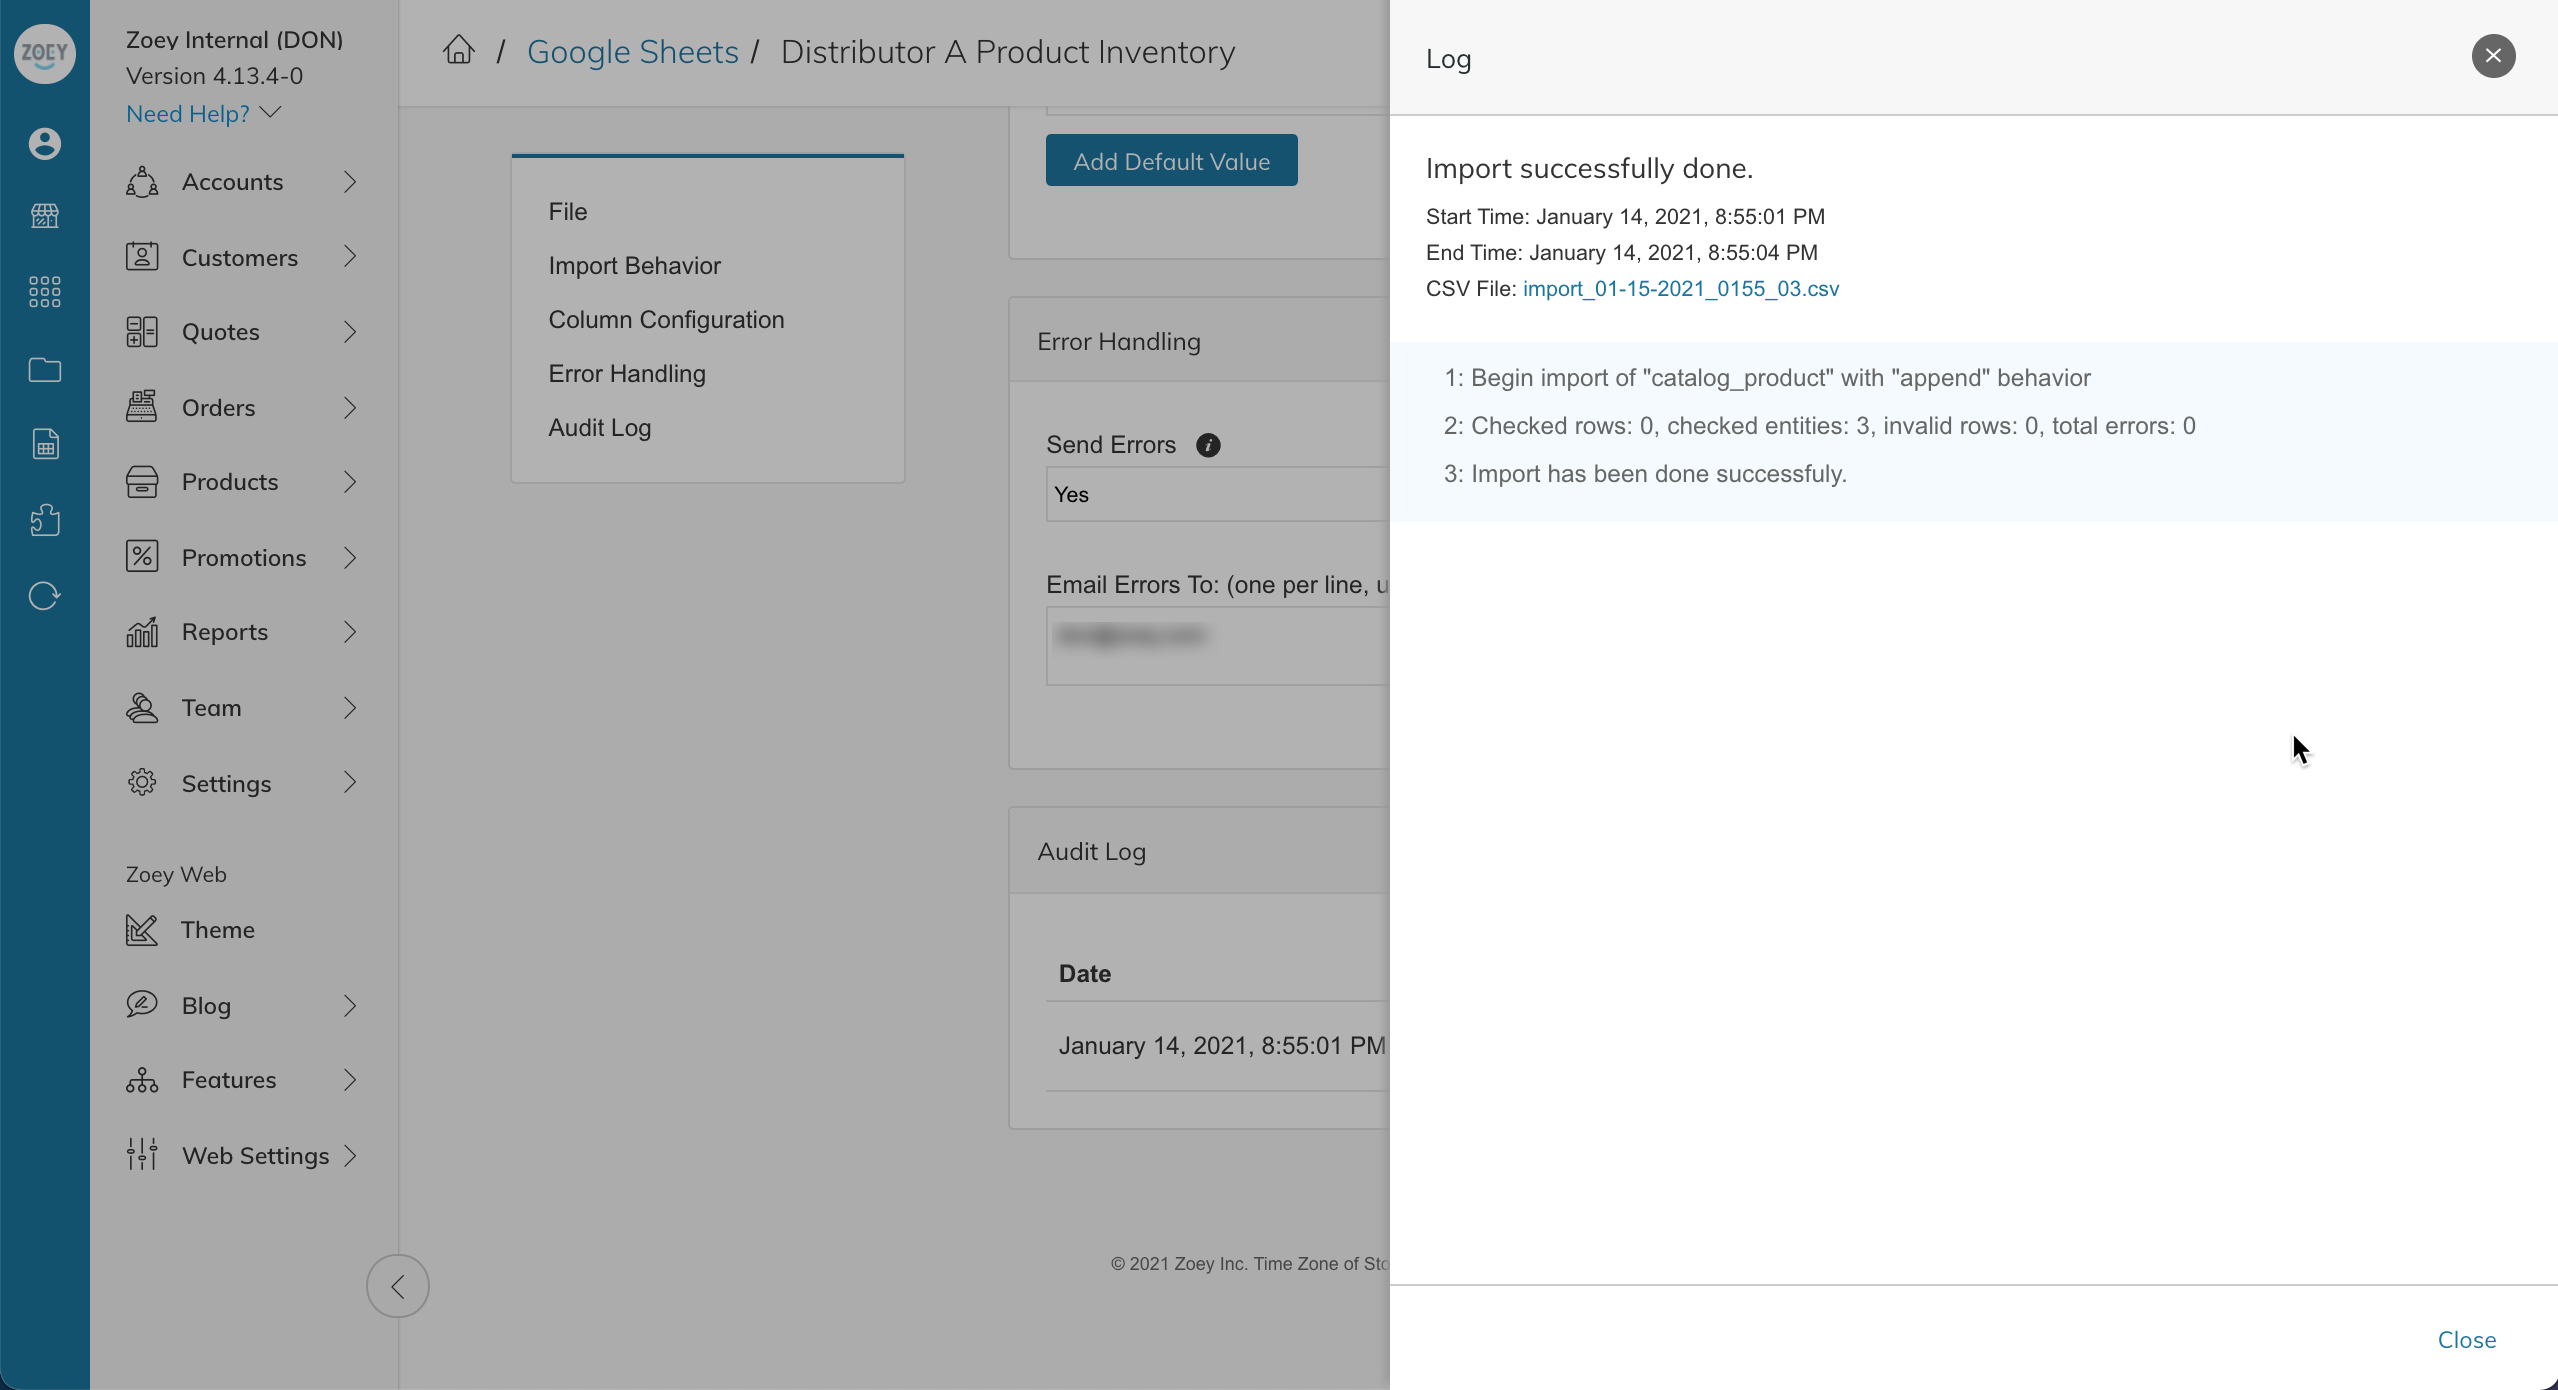
Task: Expand the Accounts submenu chevron
Action: point(350,182)
